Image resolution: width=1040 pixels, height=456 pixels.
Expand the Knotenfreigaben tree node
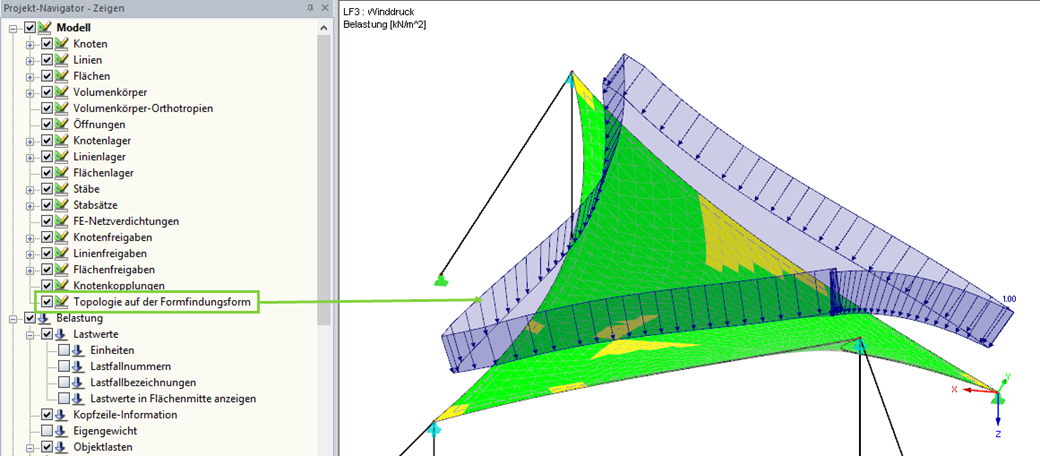tap(29, 238)
